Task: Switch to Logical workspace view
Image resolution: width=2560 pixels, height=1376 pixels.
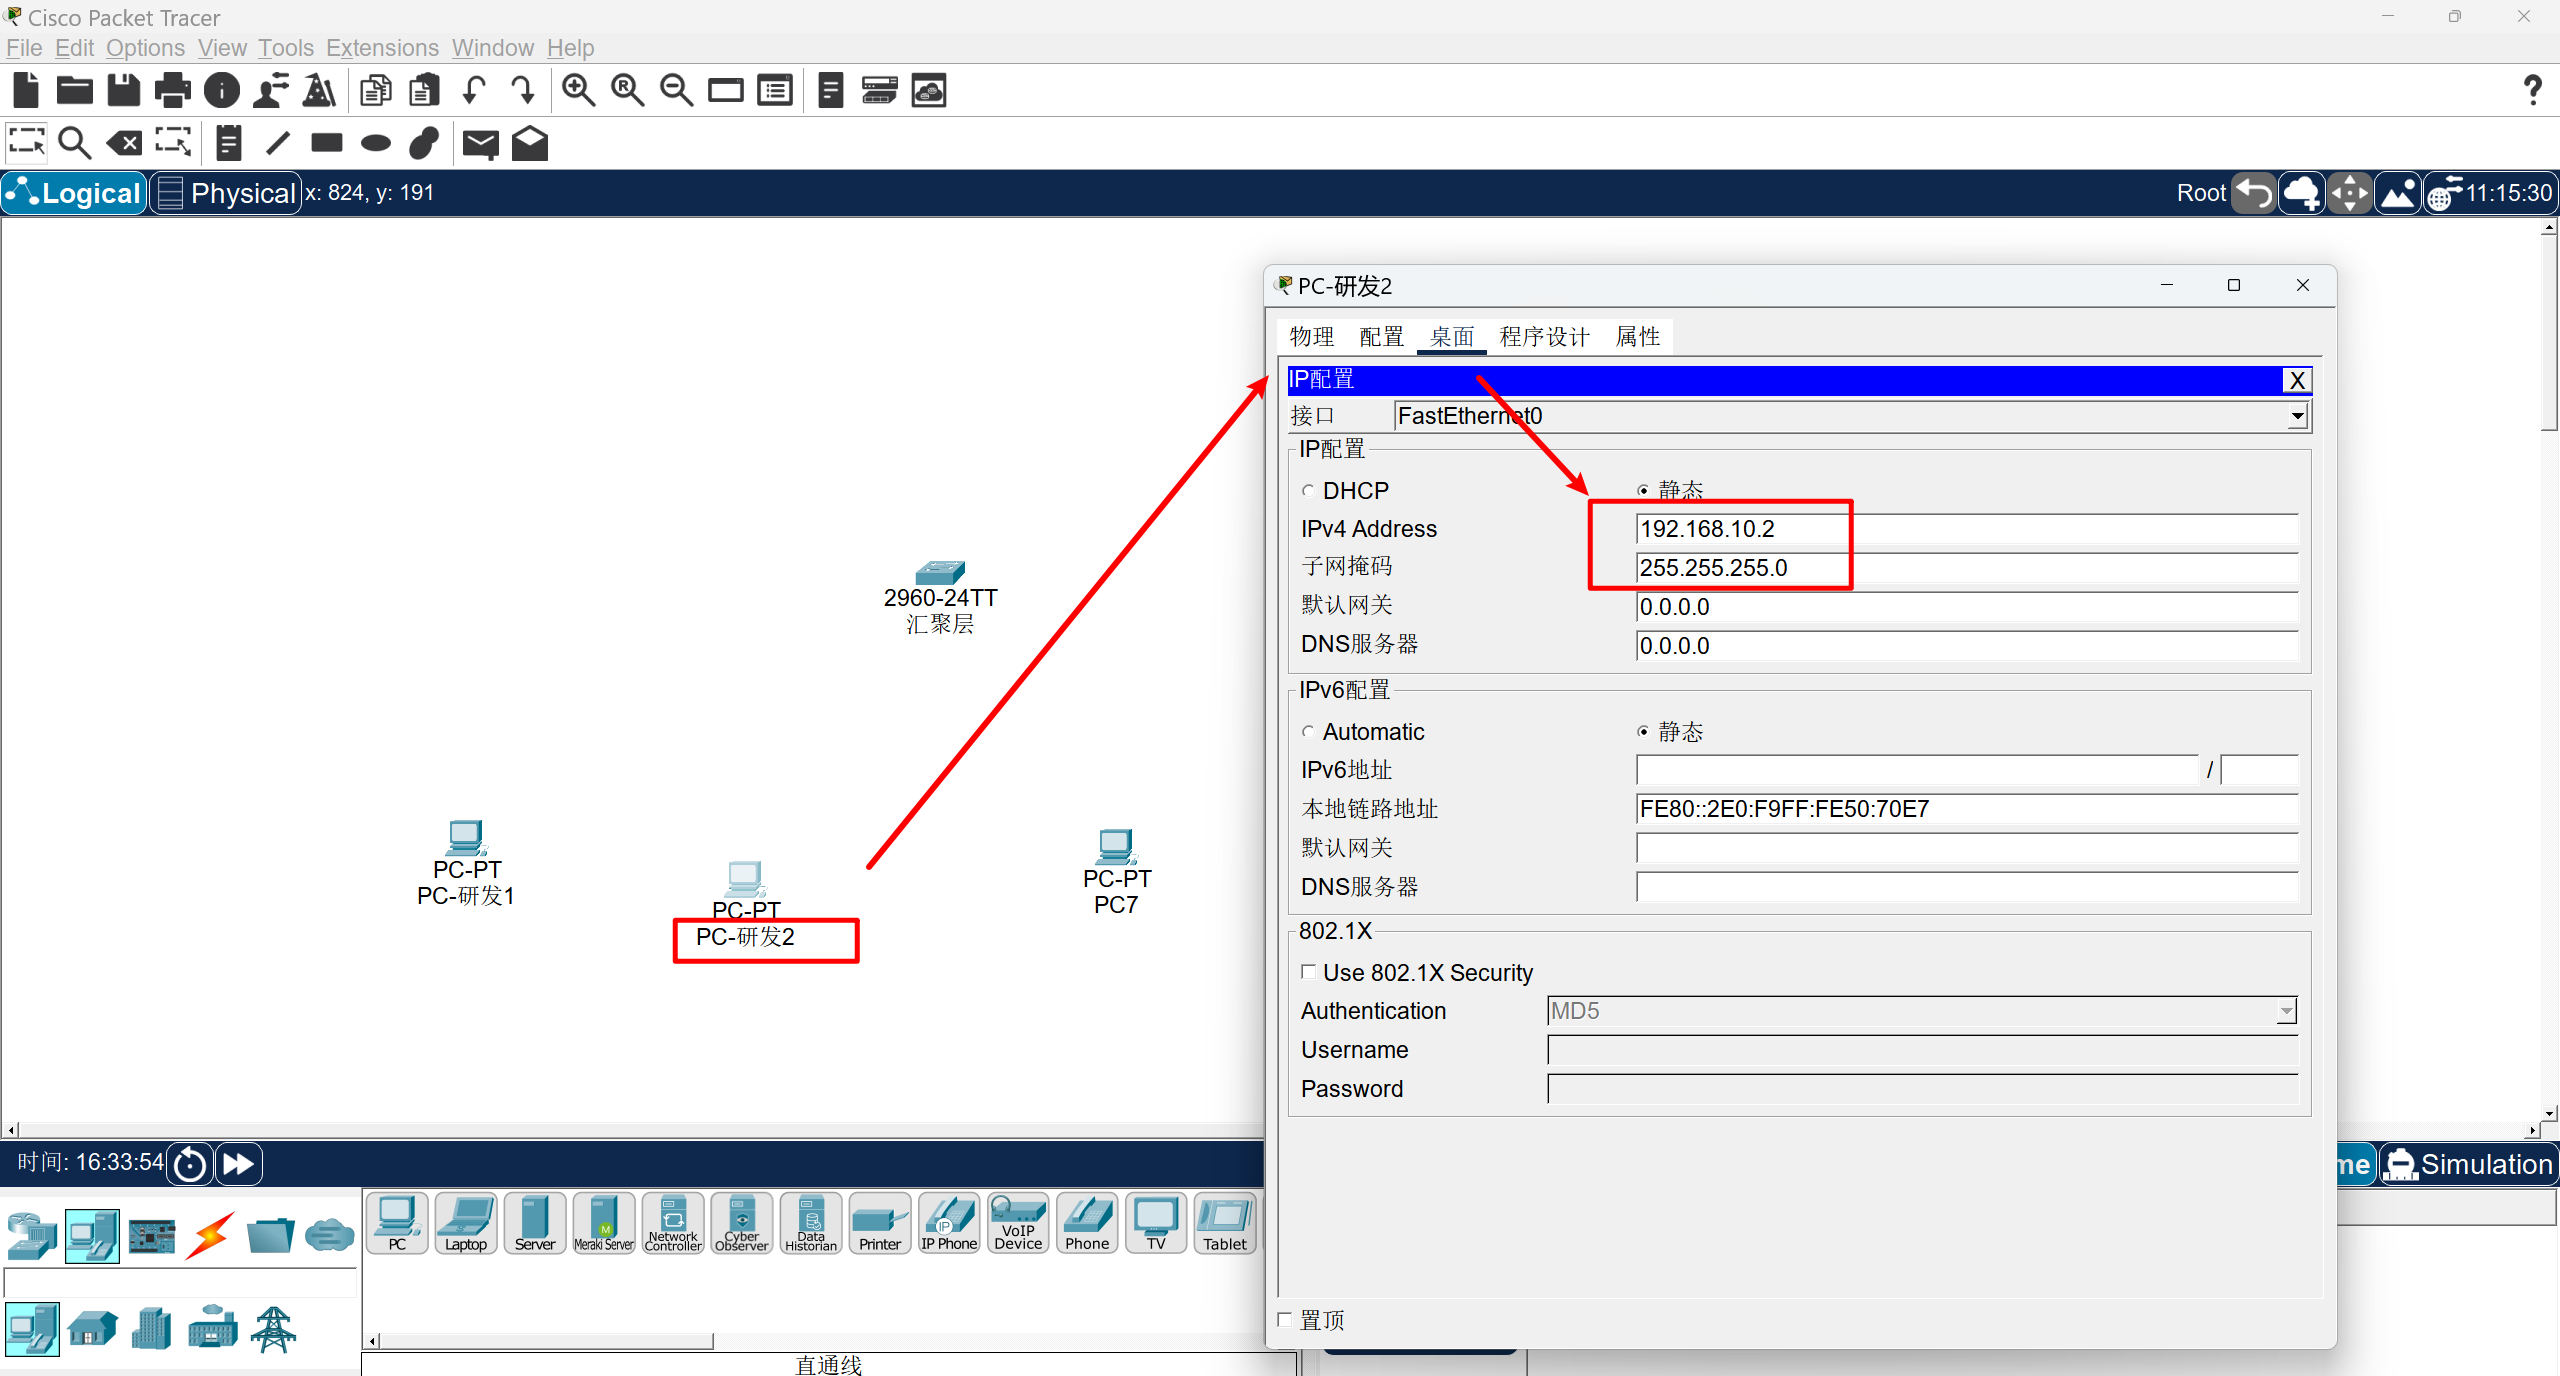Action: pyautogui.click(x=75, y=193)
